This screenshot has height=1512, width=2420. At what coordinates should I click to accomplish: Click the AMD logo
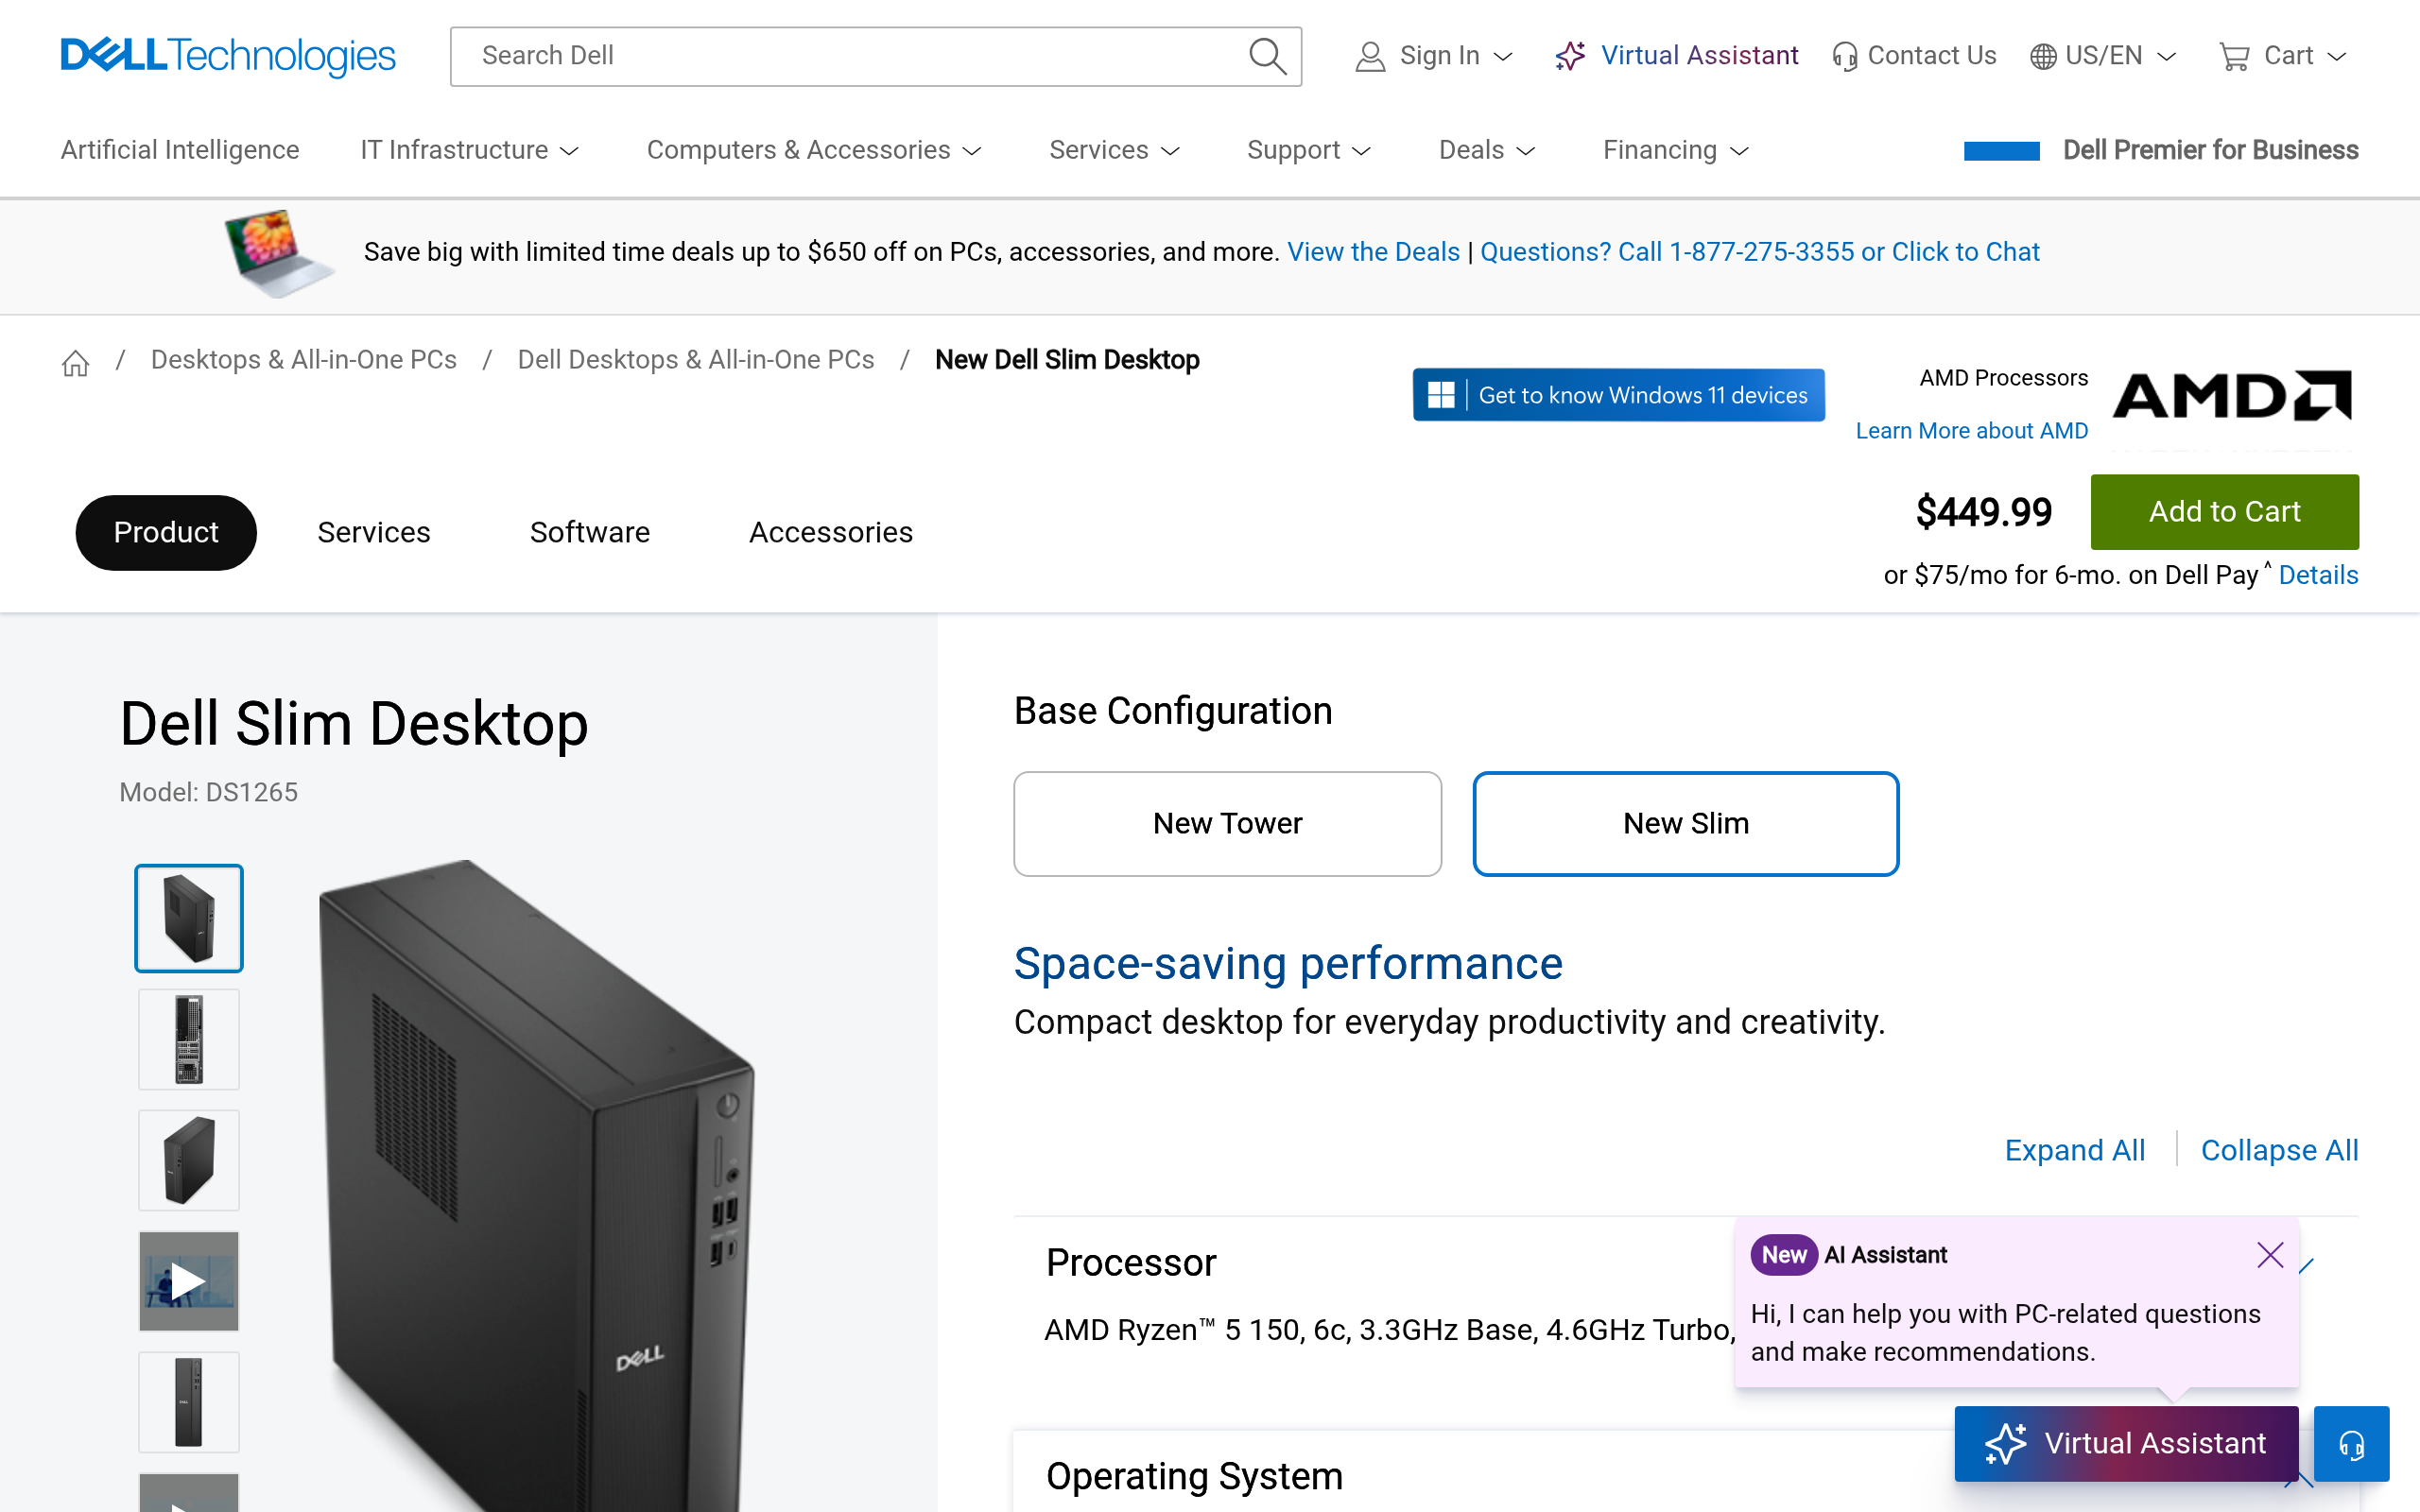point(2231,396)
